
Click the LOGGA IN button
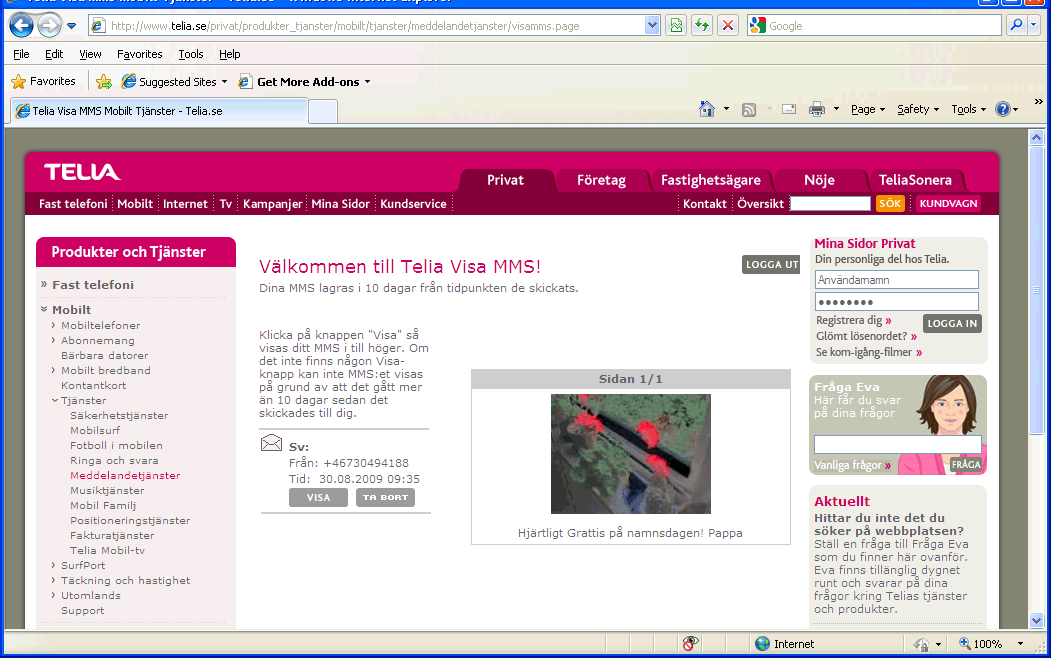[952, 324]
